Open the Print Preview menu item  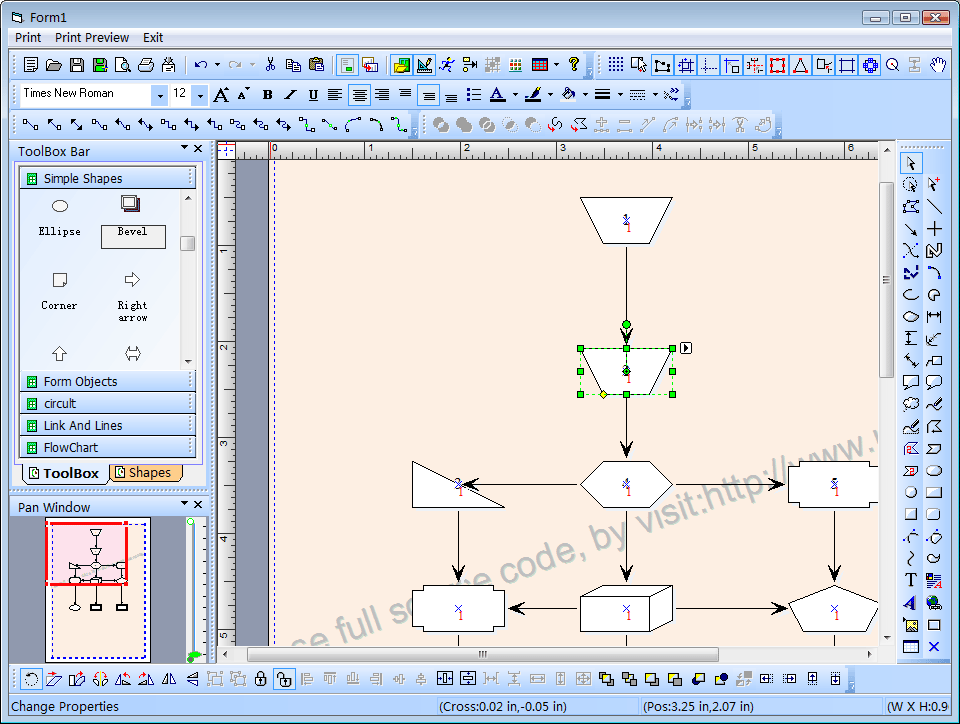point(92,37)
